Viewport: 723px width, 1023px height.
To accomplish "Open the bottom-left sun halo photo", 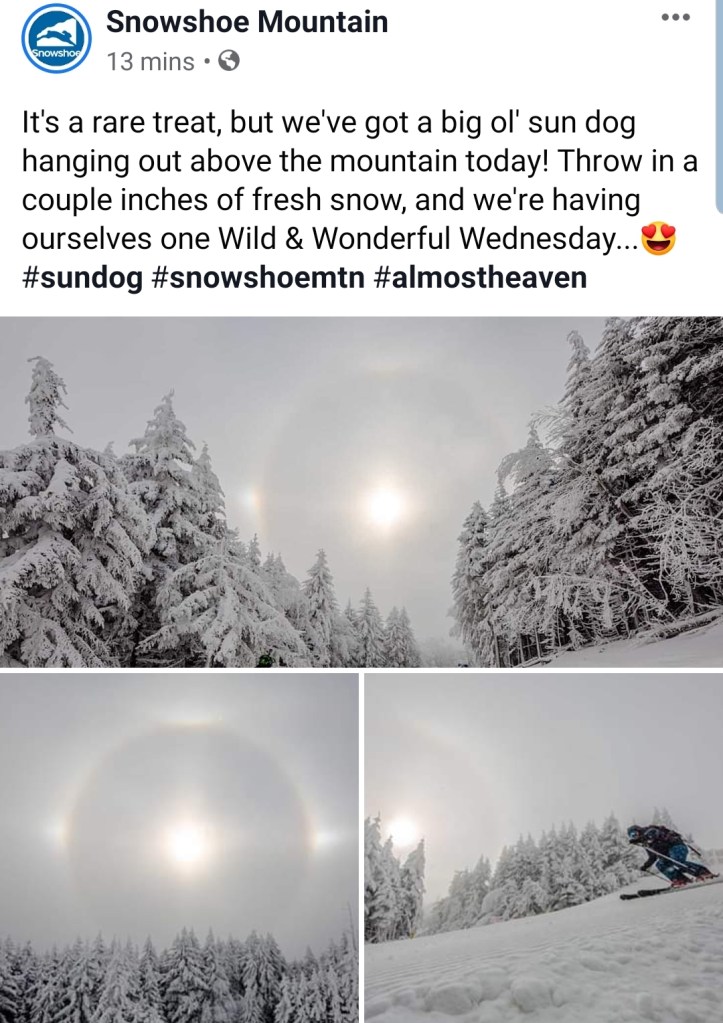I will coord(179,847).
